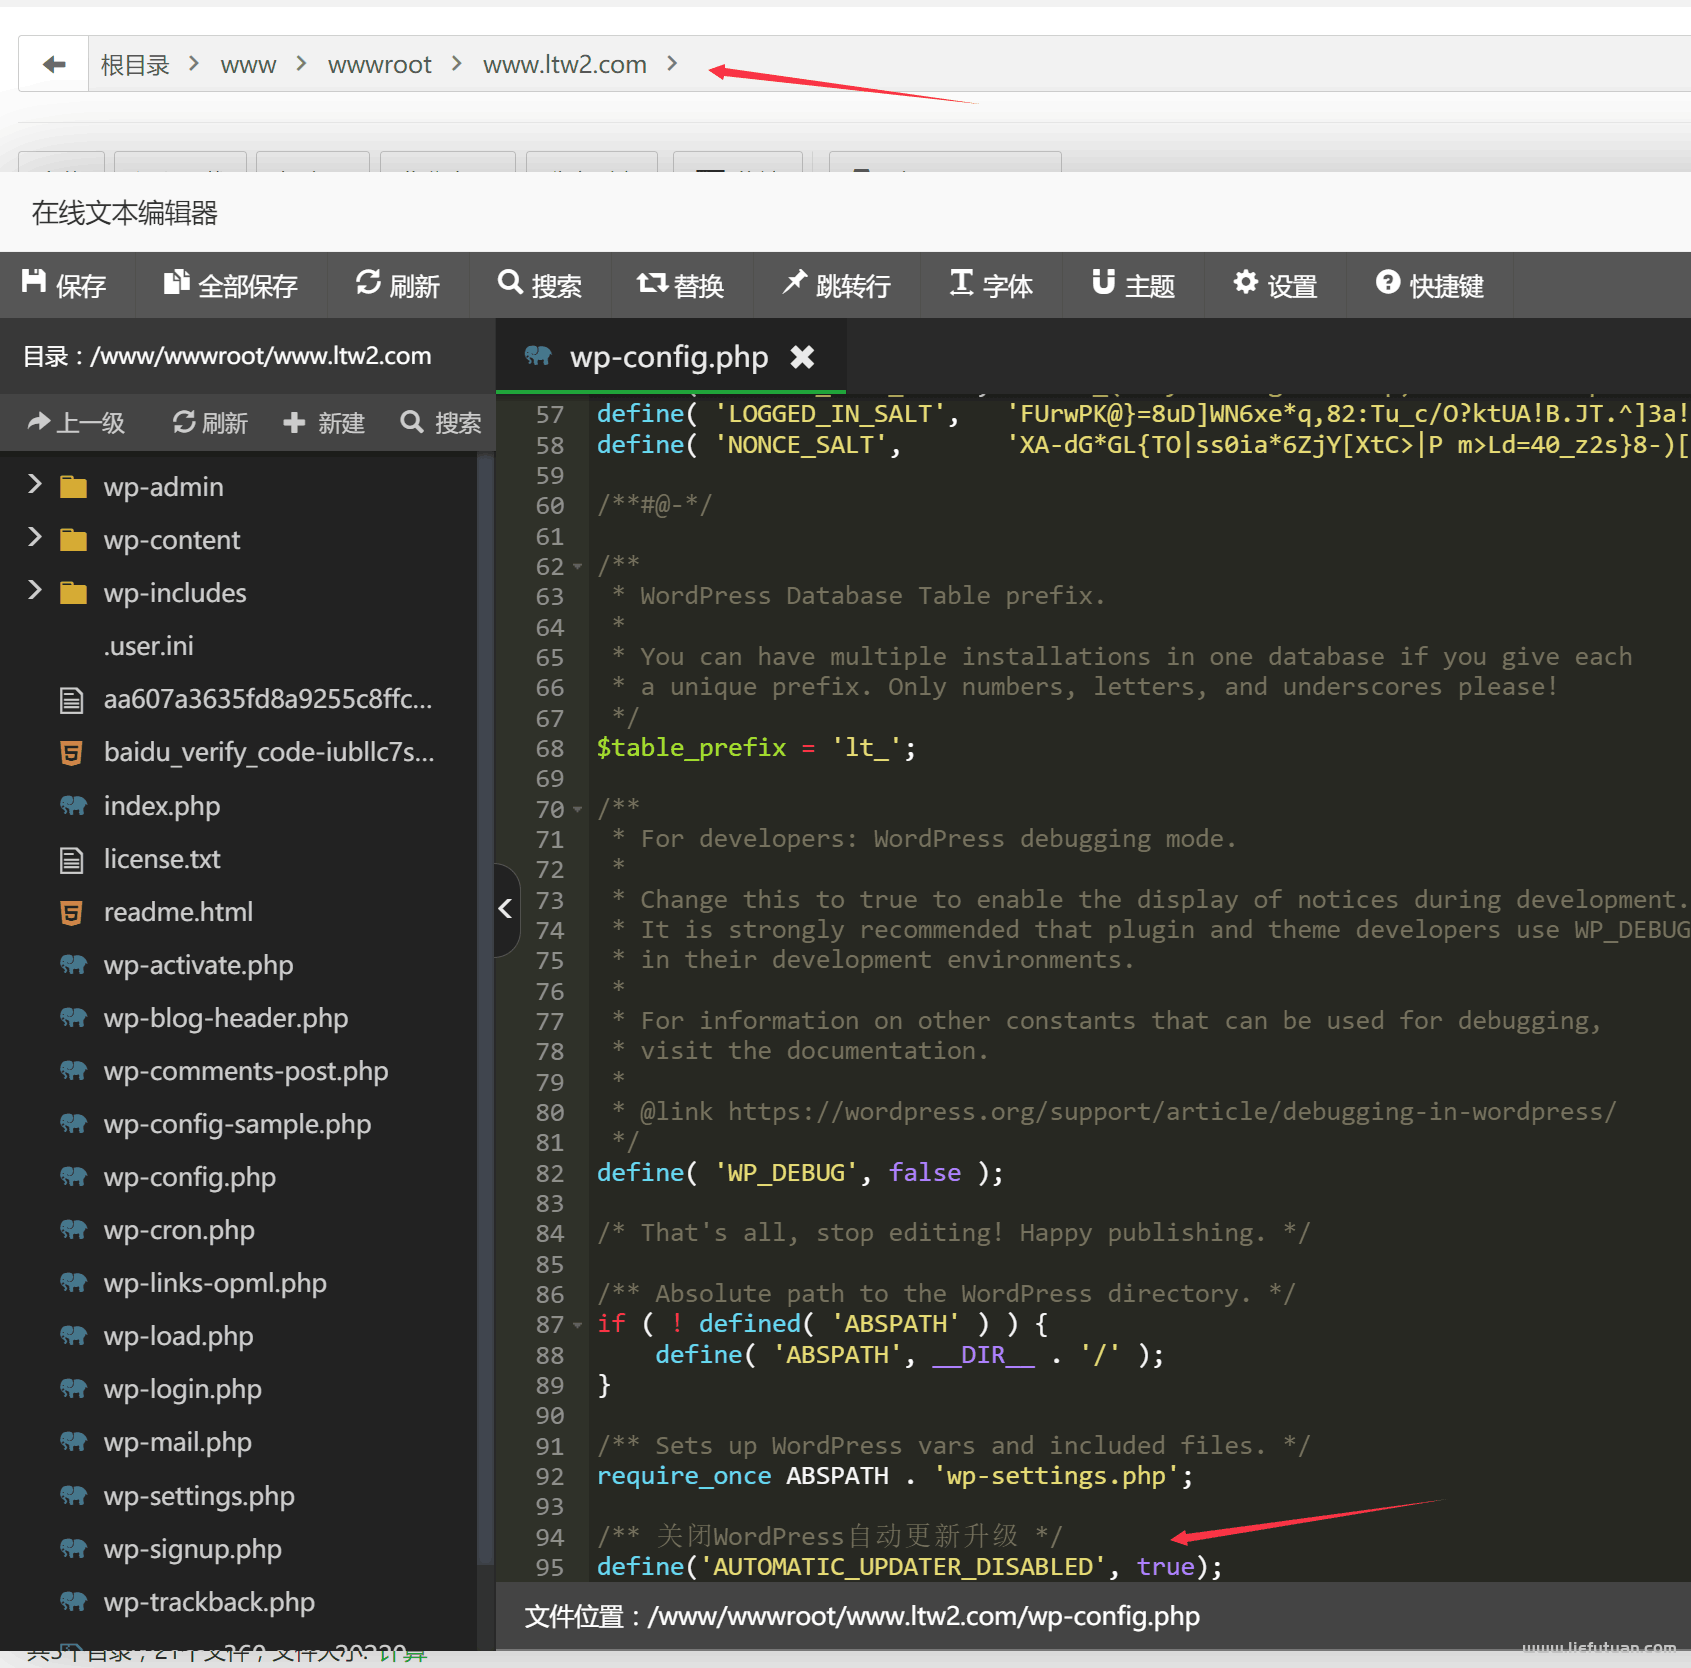Open wp-activate.php in the file tree
1691x1668 pixels.
[199, 965]
